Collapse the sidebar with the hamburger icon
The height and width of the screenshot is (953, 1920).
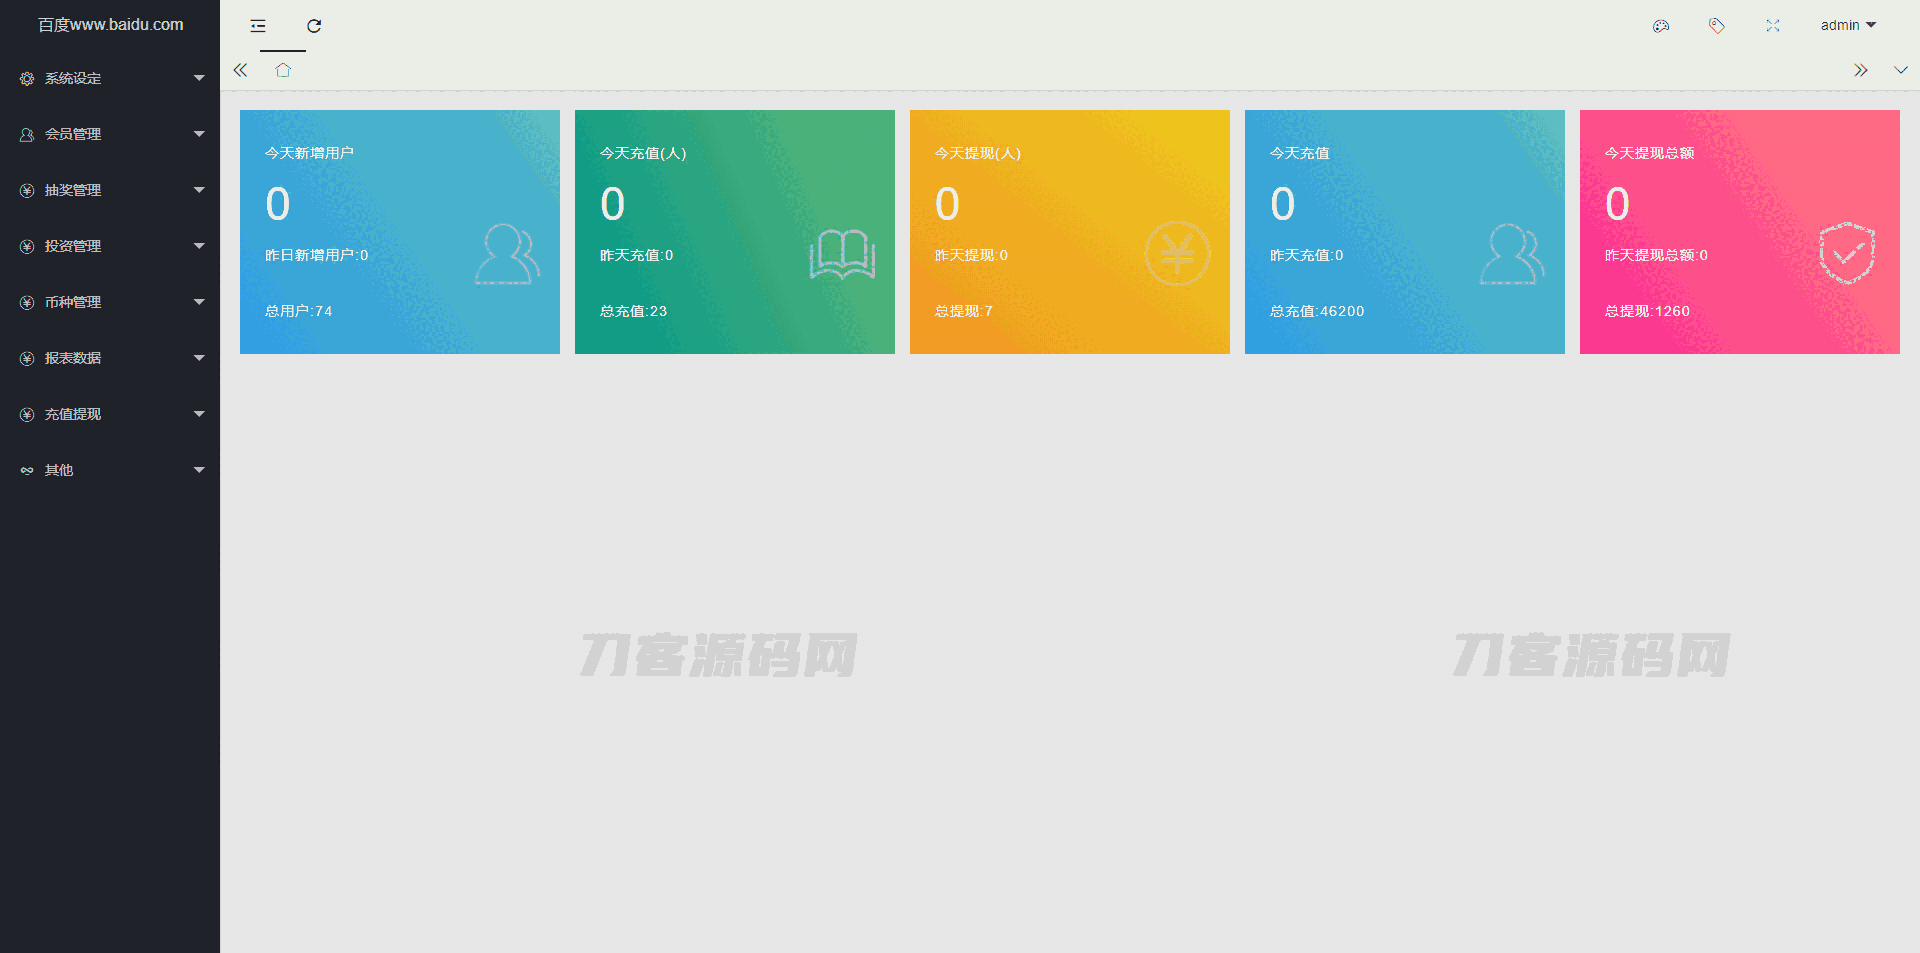258,26
